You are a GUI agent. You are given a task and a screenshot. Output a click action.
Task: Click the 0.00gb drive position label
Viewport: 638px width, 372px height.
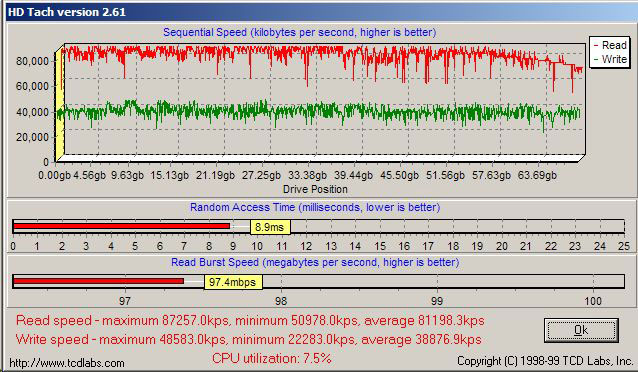pos(55,175)
